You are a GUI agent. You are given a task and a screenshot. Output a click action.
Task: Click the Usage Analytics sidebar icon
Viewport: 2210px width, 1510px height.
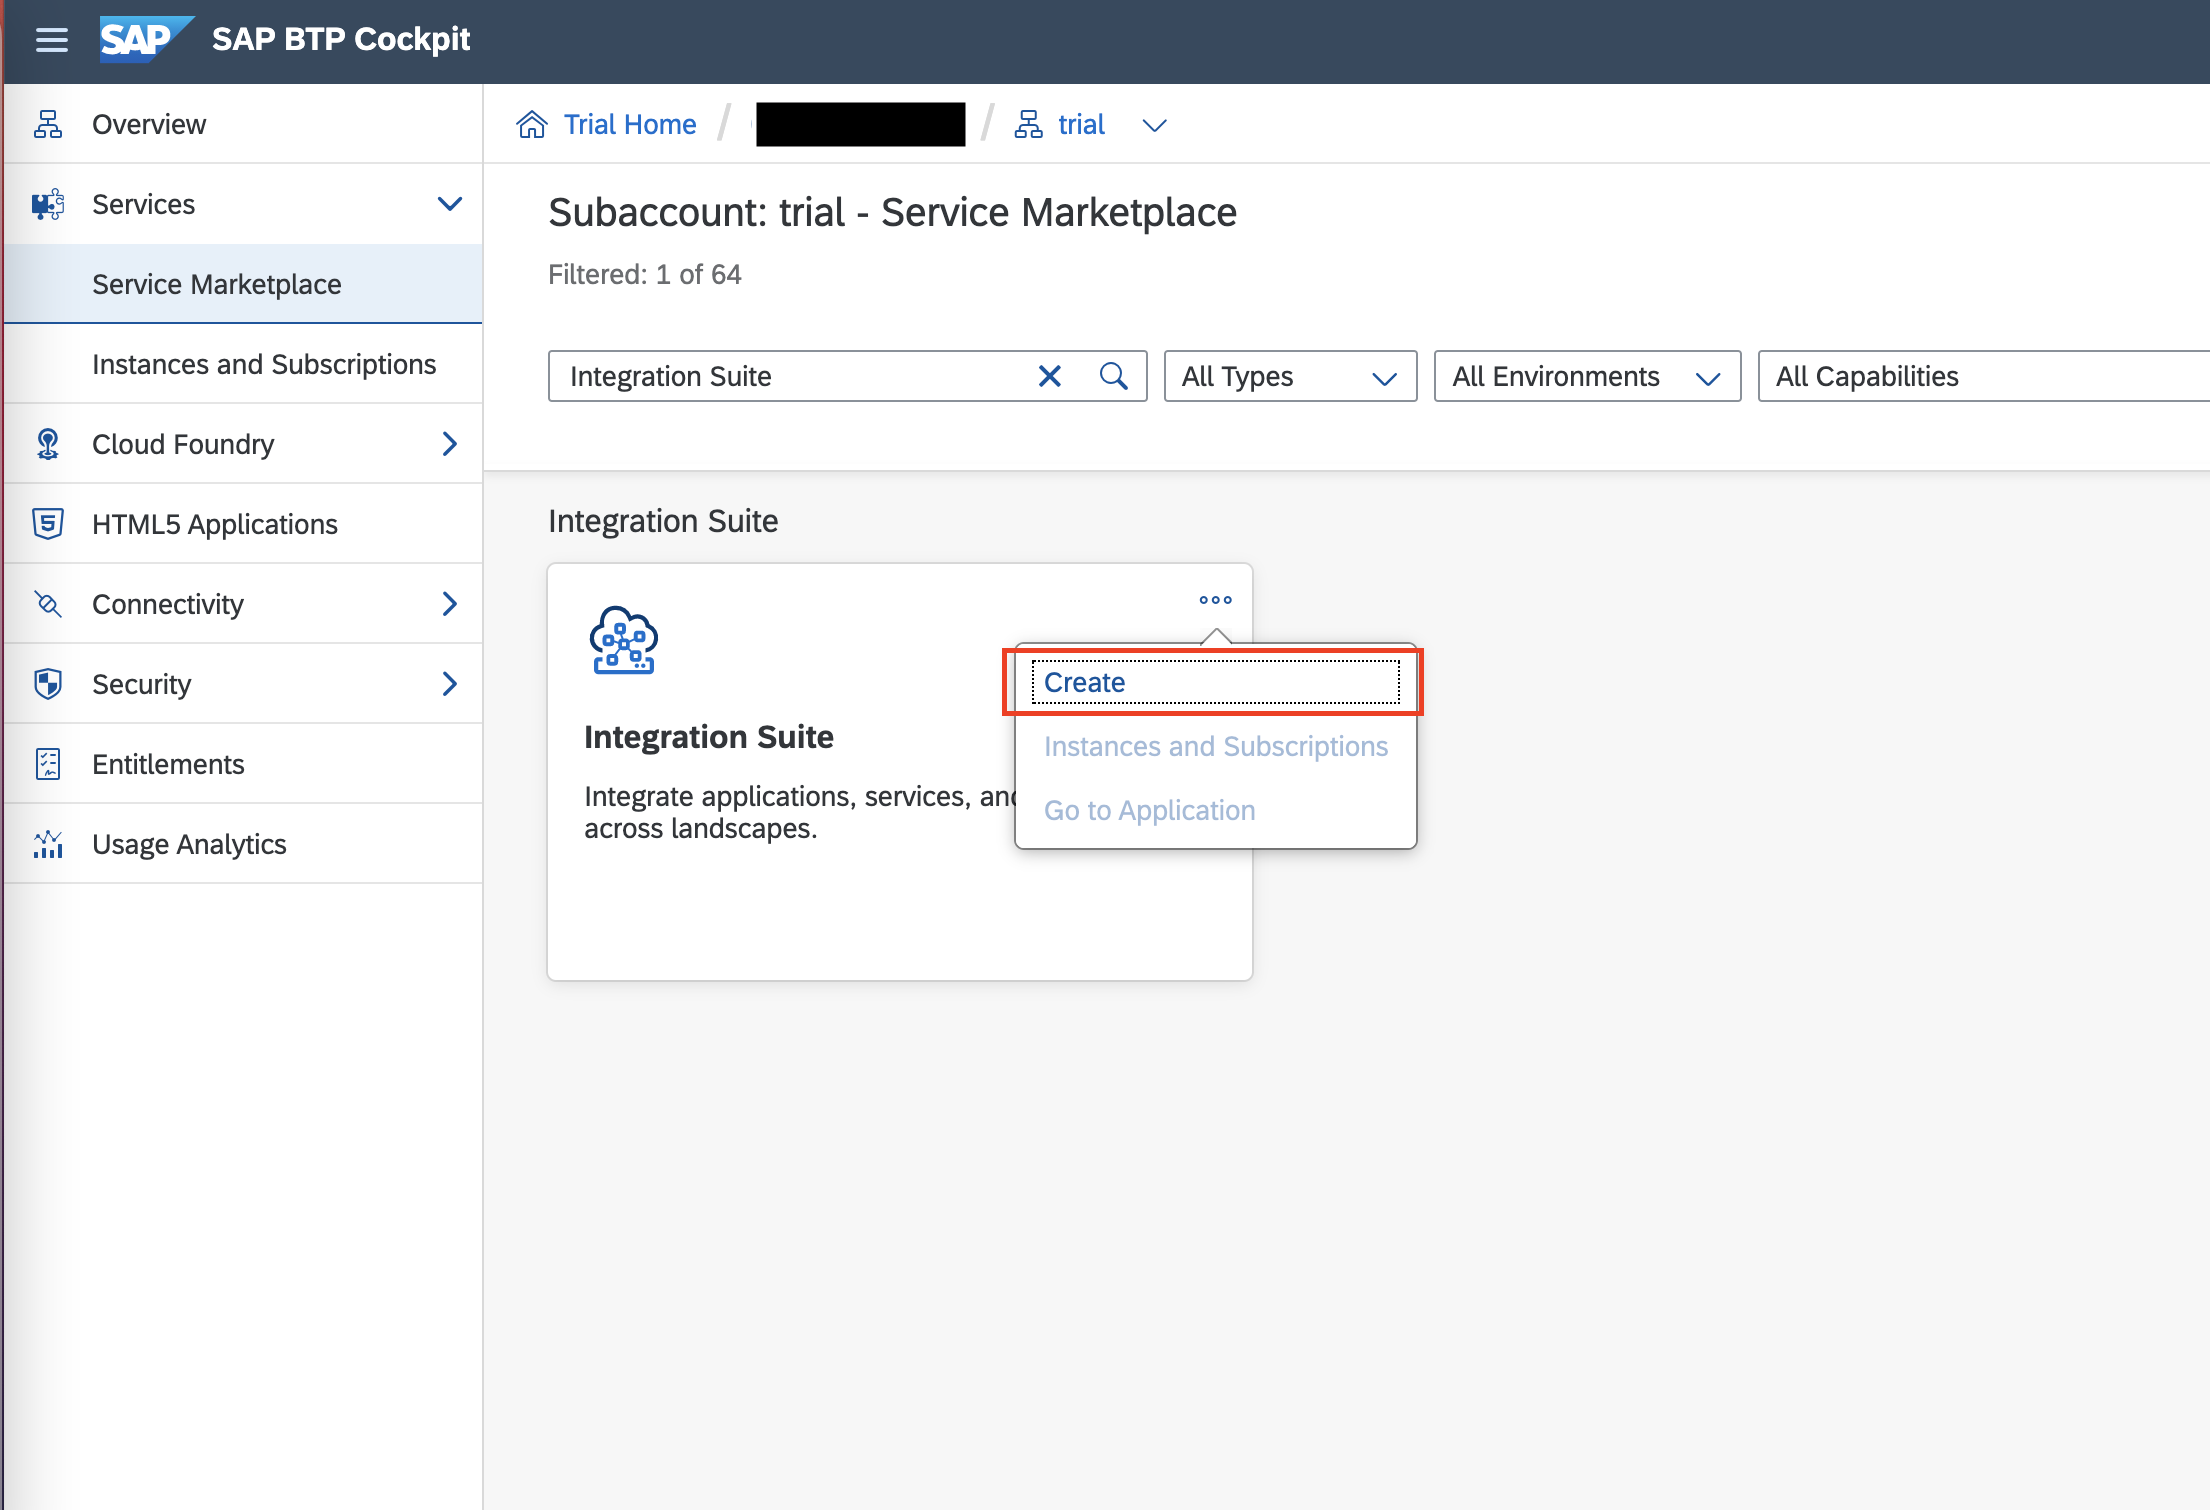coord(48,844)
